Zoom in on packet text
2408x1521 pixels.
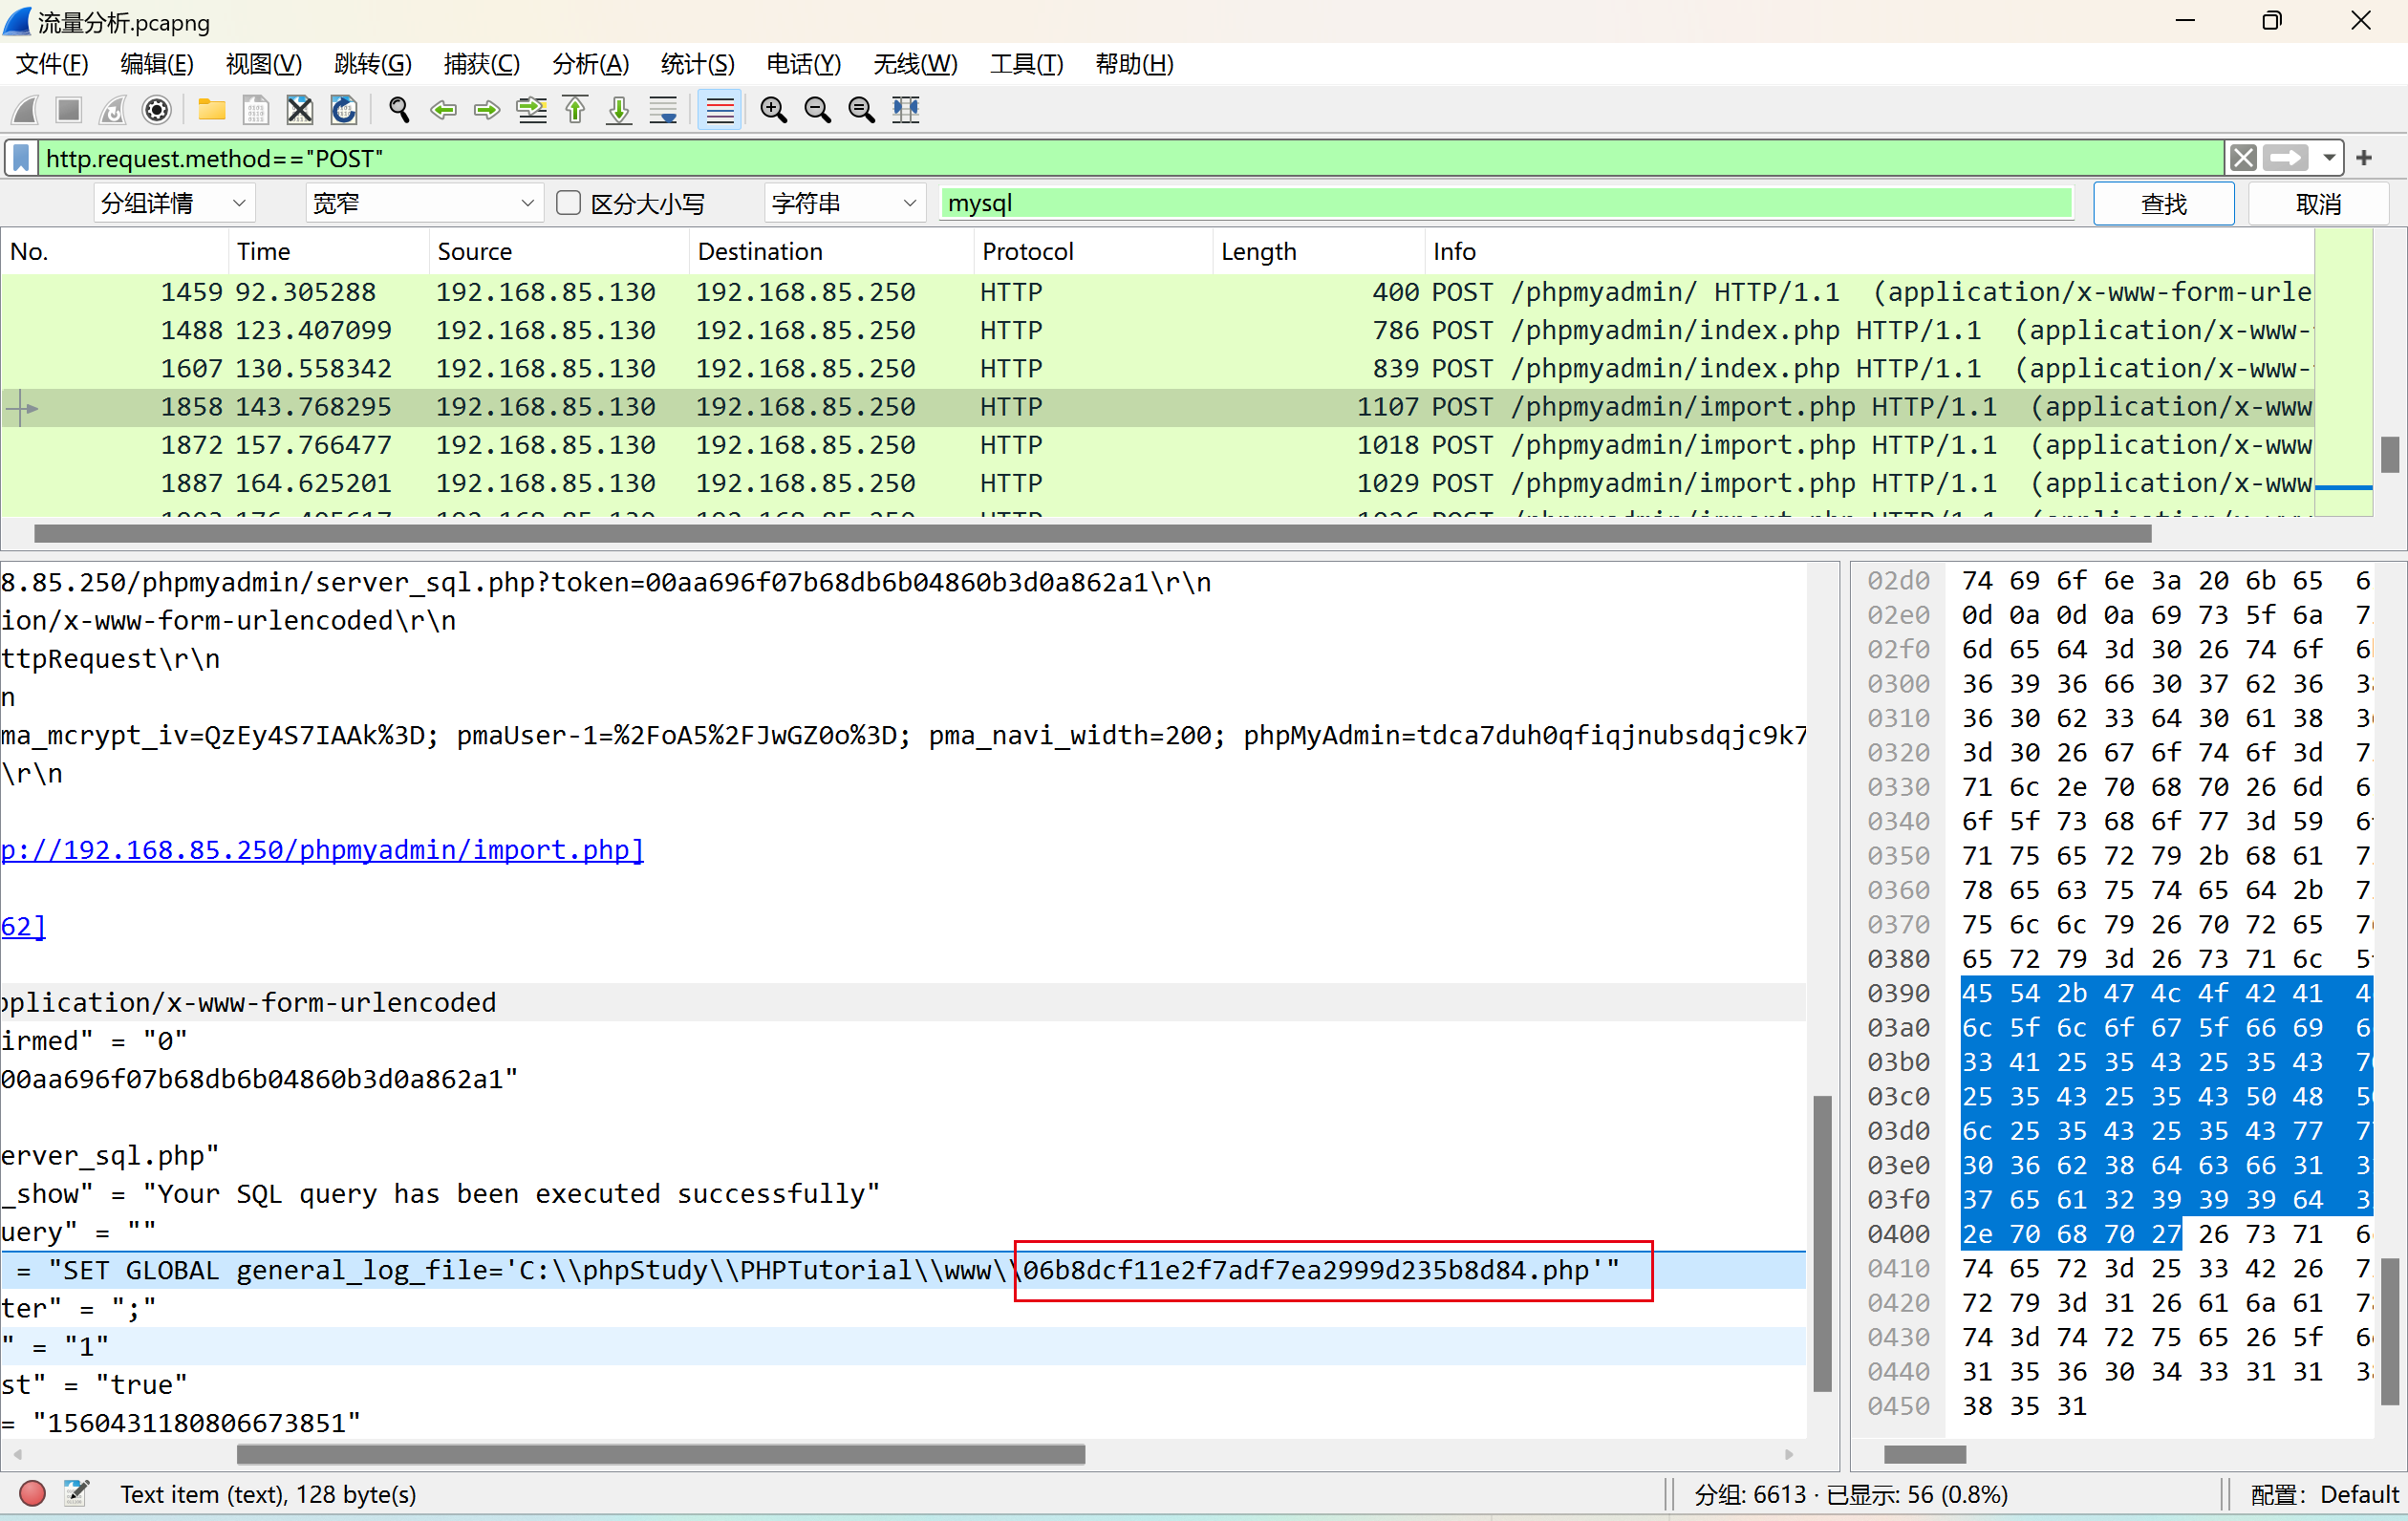click(773, 109)
